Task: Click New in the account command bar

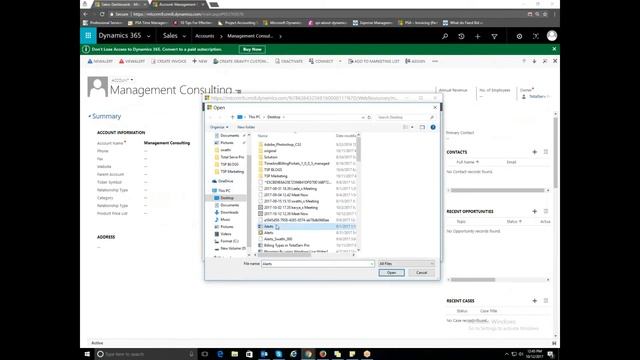Action: point(200,61)
